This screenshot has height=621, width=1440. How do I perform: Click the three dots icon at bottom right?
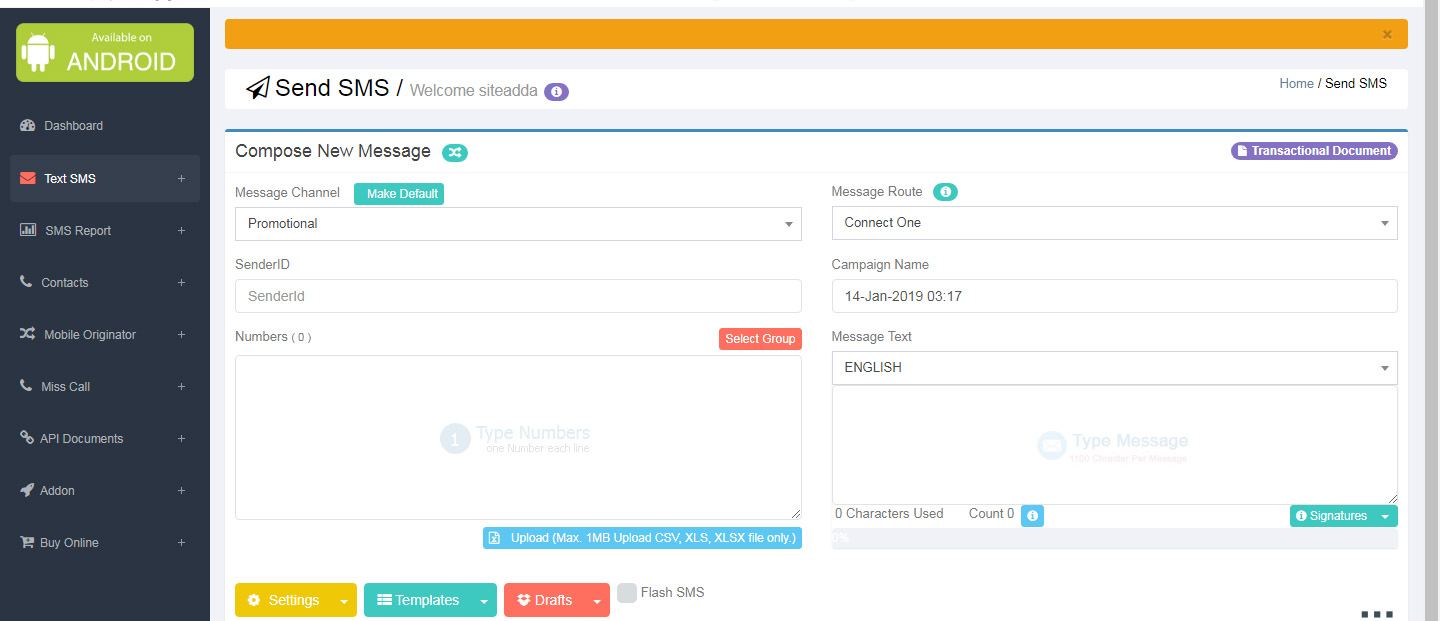[1376, 614]
